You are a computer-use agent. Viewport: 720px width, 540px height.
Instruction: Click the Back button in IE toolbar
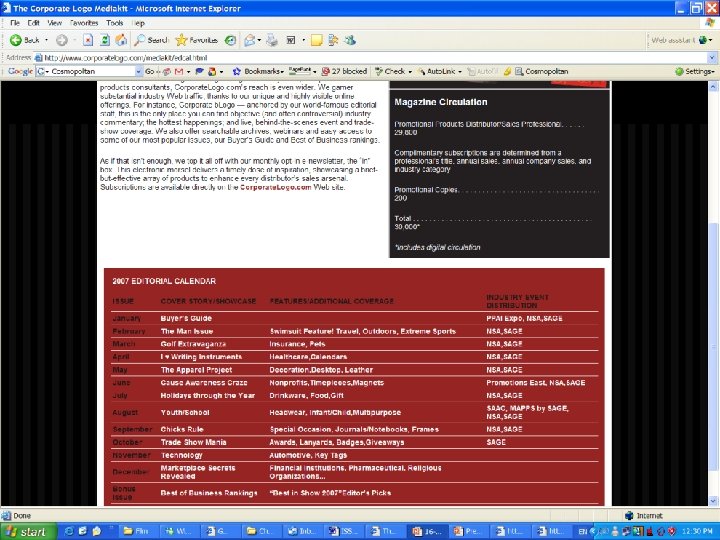(25, 40)
